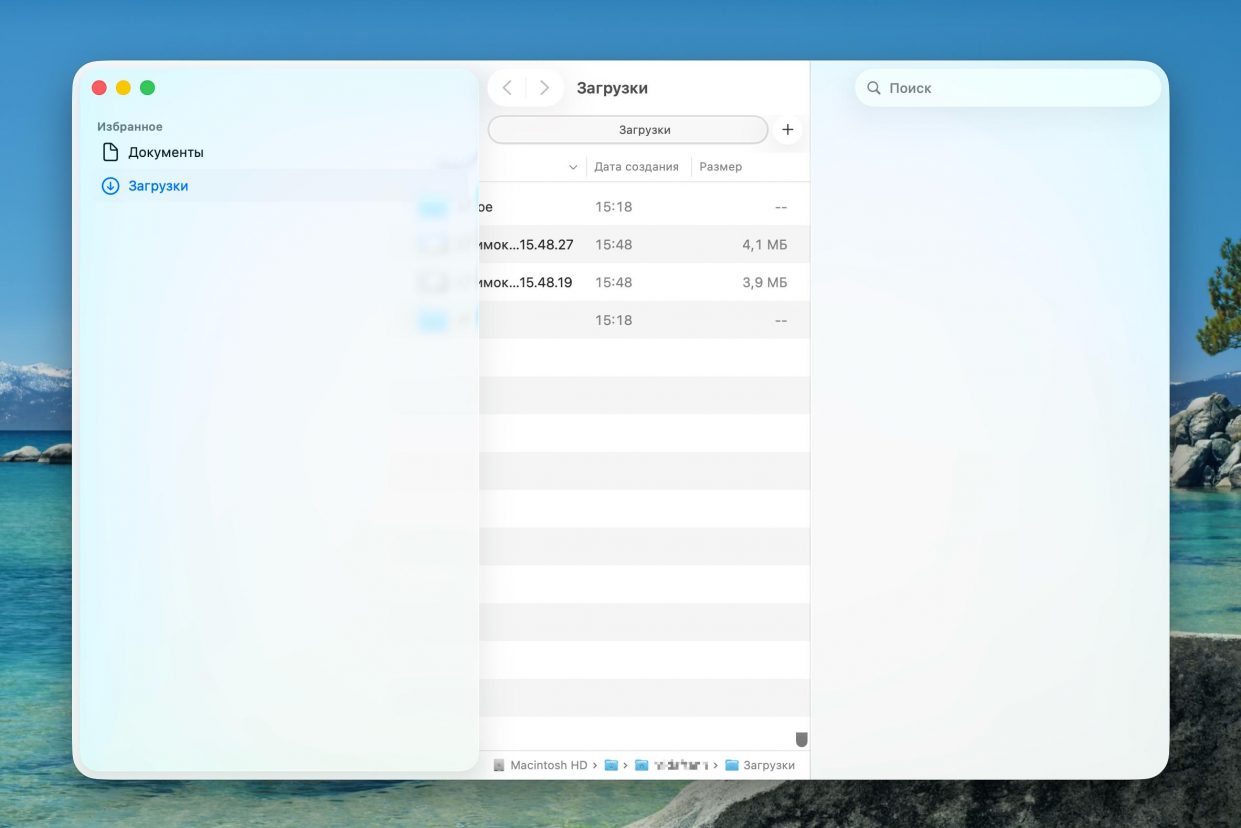Click Macintosh HD in the path bar

(x=549, y=765)
